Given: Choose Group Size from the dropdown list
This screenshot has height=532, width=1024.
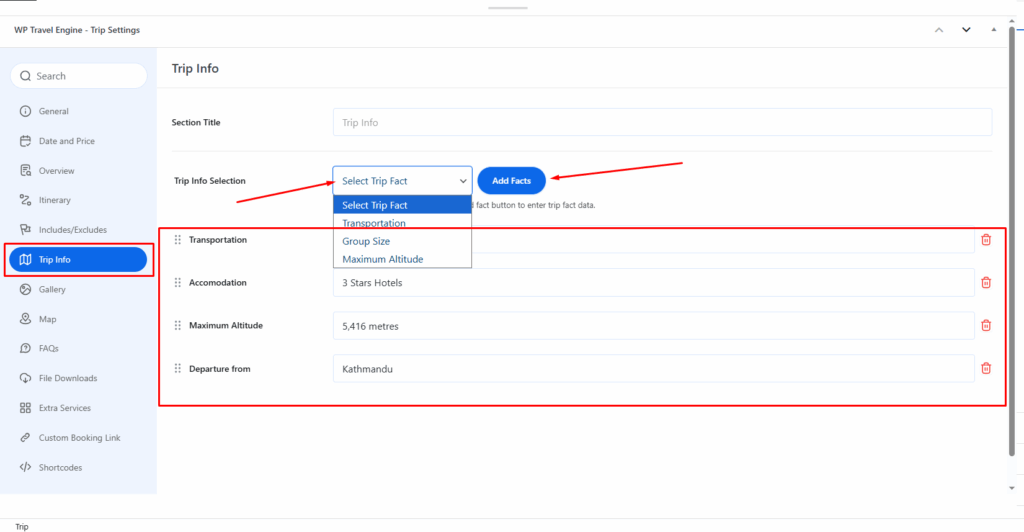Looking at the screenshot, I should [366, 241].
